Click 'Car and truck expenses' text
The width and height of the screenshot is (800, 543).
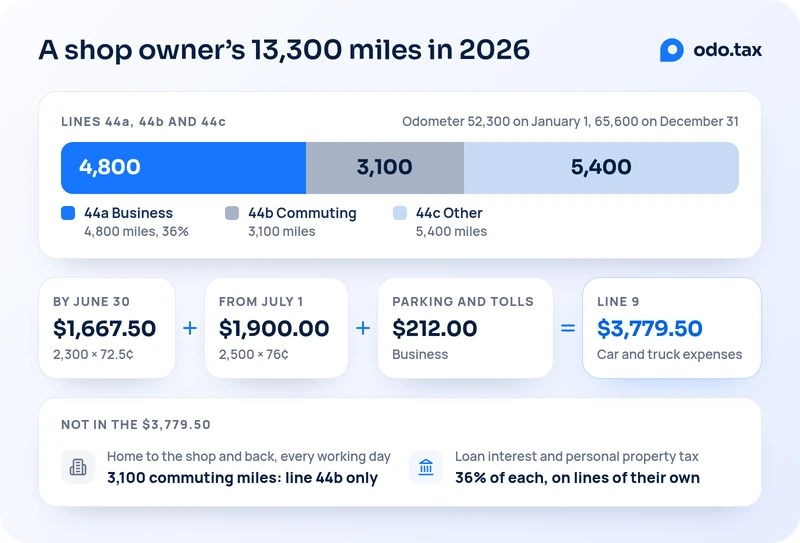tap(669, 354)
